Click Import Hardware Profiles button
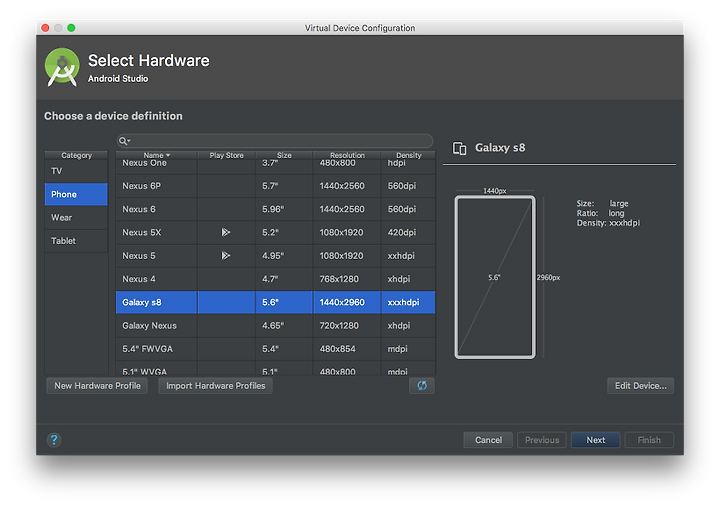This screenshot has height=507, width=720. pos(215,386)
